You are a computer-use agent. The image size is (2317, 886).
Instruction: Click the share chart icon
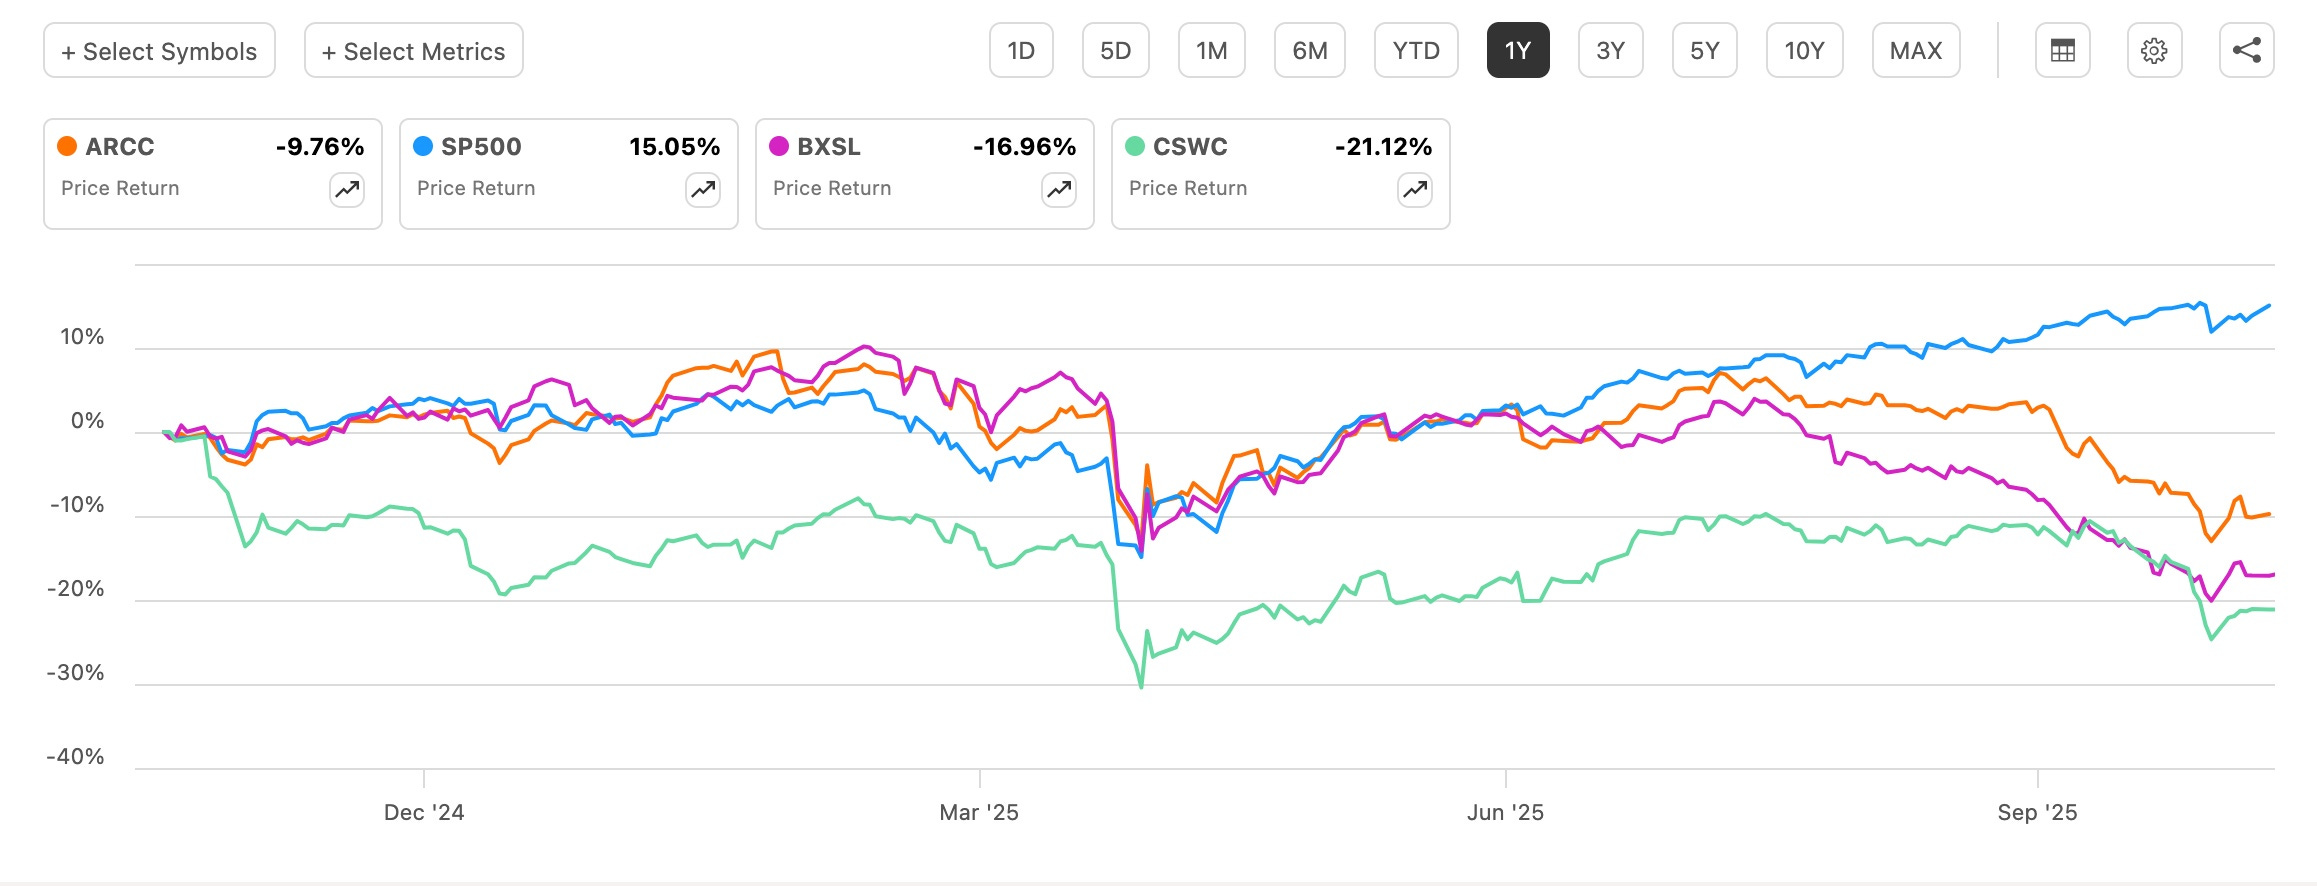point(2246,50)
